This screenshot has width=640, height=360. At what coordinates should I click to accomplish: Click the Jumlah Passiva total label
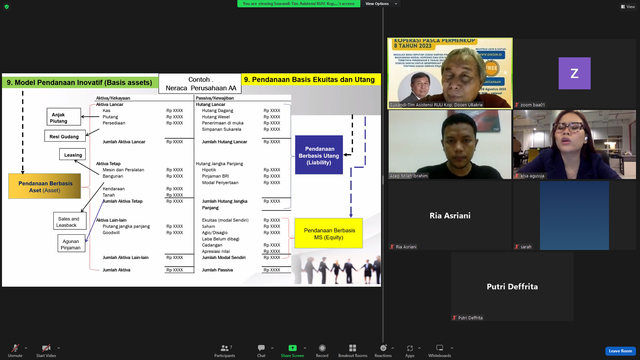(x=218, y=270)
